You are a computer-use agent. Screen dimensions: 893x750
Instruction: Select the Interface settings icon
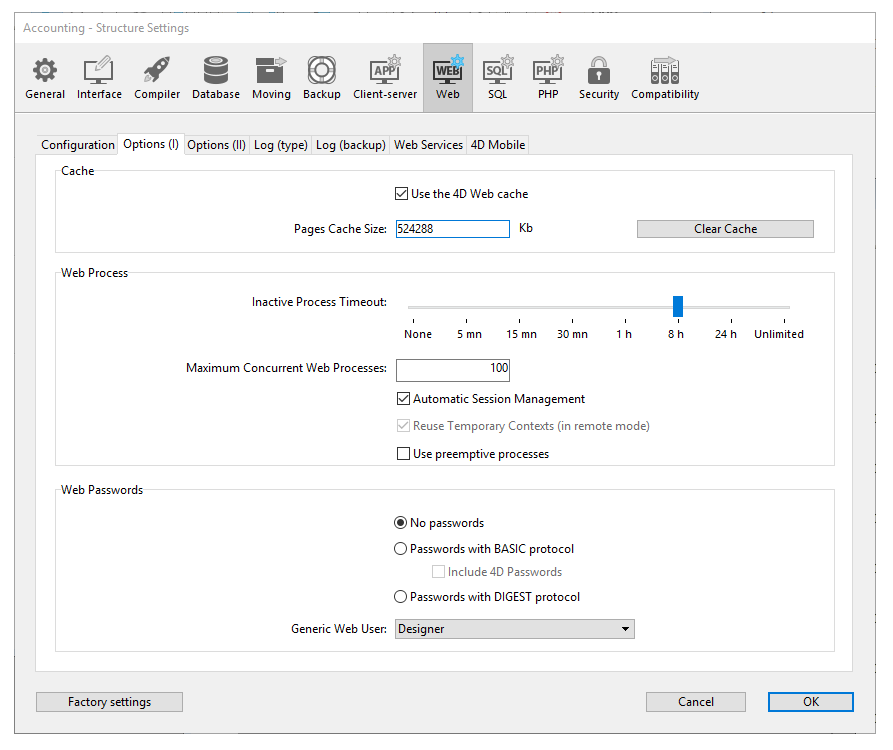[x=99, y=78]
